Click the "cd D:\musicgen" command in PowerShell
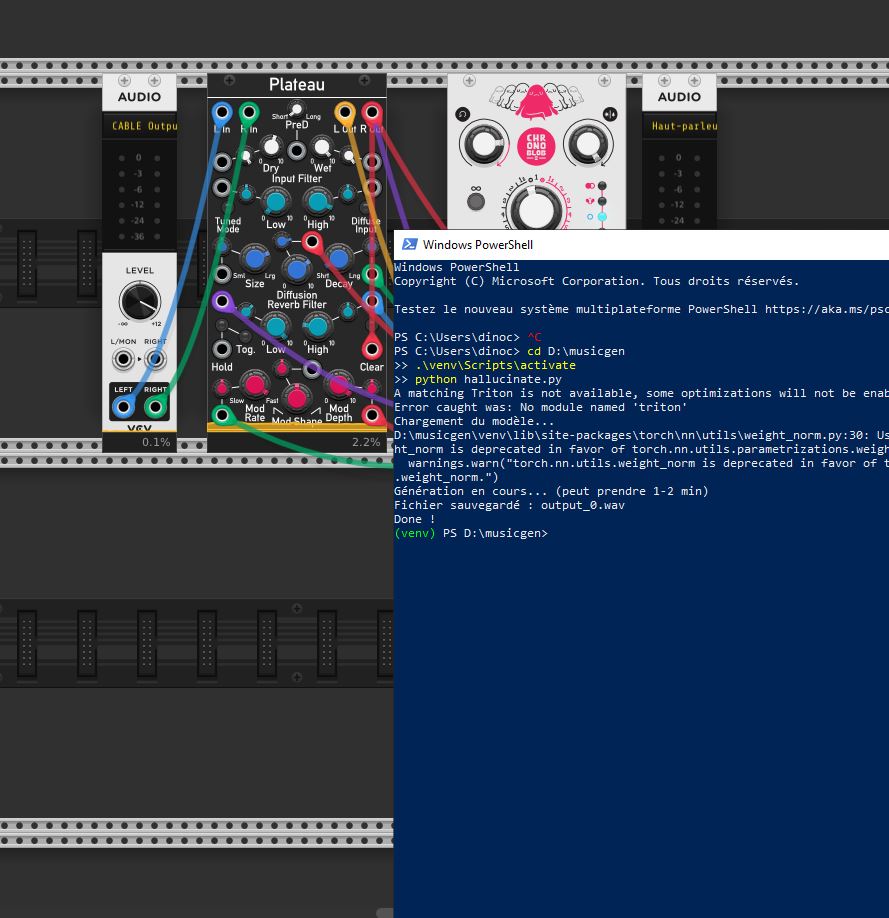889x918 pixels. (x=576, y=351)
